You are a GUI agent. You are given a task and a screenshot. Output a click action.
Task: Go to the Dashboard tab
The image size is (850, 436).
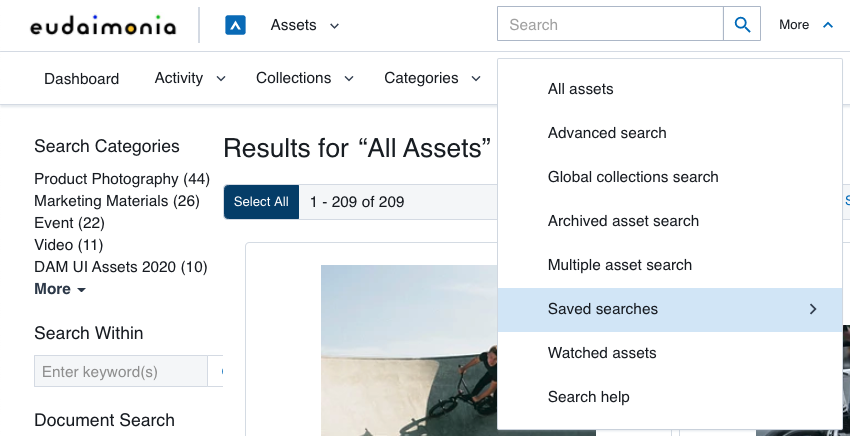tap(81, 79)
